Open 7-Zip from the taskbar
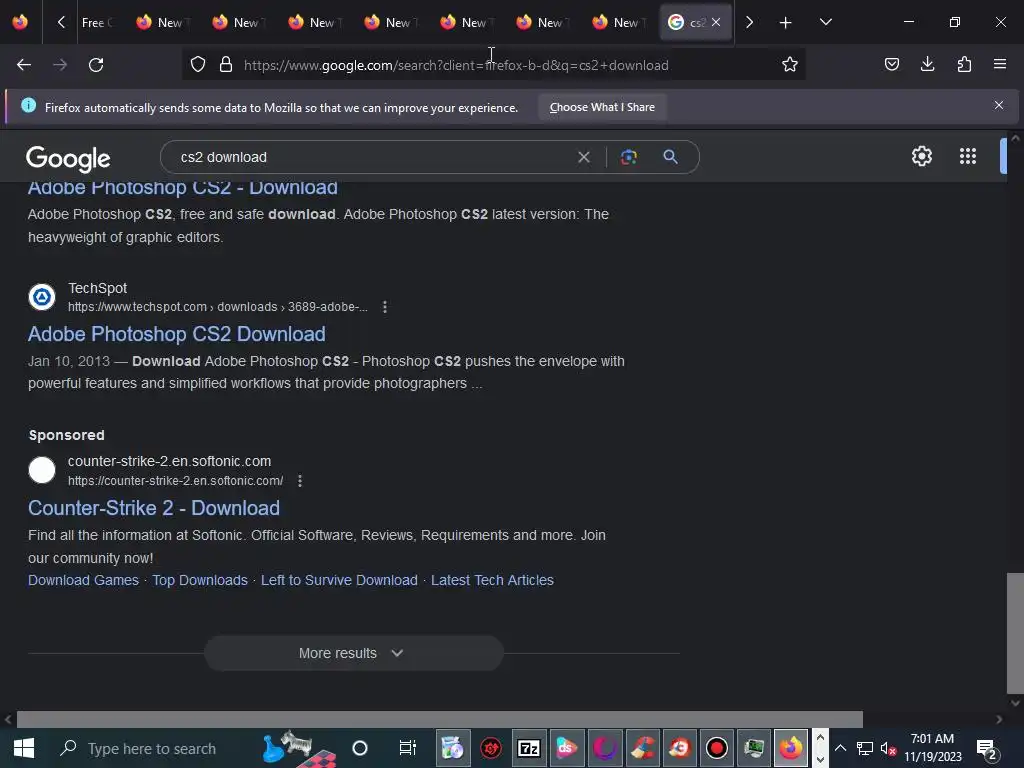The height and width of the screenshot is (768, 1024). 528,748
